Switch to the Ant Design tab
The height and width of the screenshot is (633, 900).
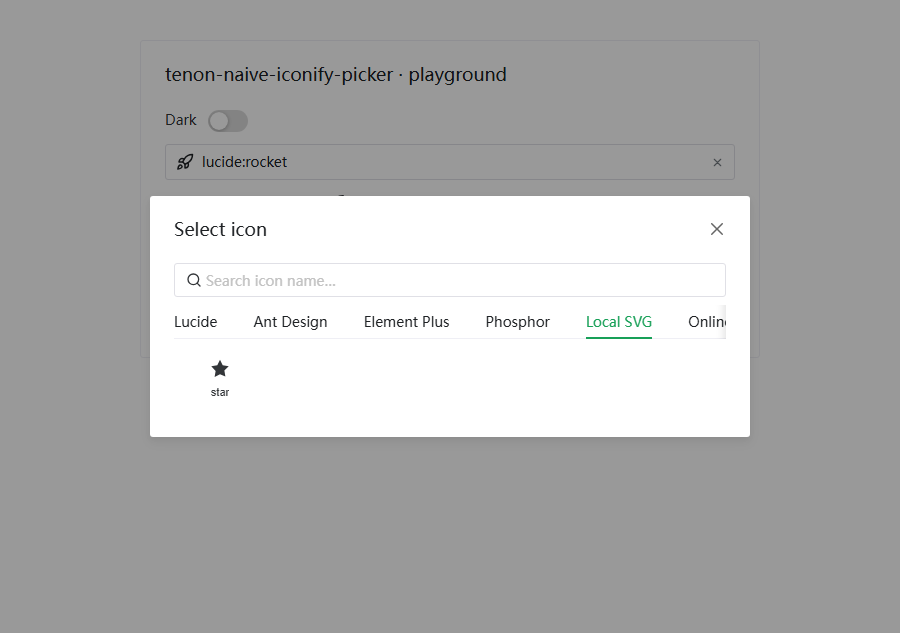pyautogui.click(x=290, y=322)
